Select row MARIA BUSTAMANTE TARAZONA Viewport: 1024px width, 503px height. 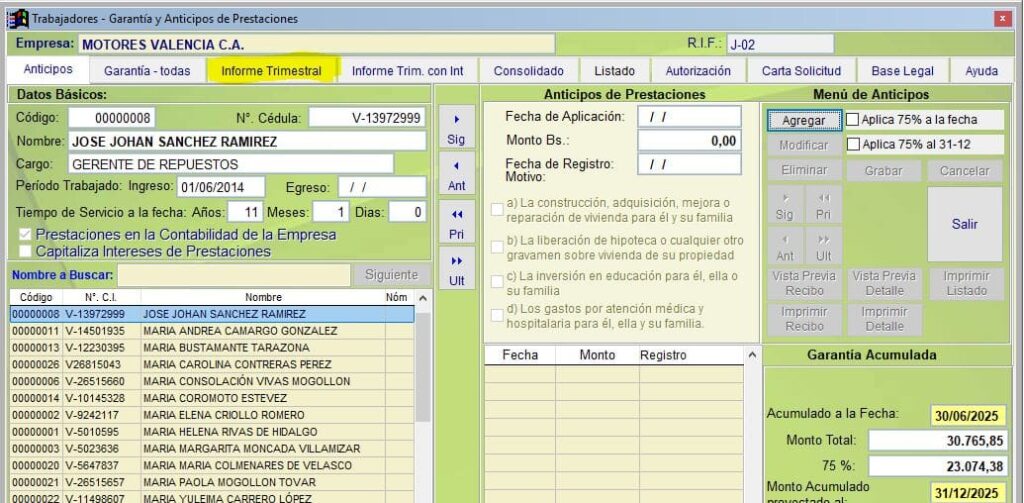(212, 348)
